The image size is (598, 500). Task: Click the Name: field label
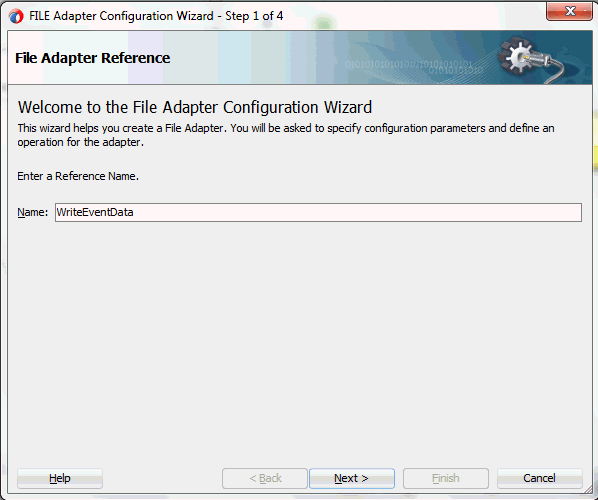pos(33,212)
